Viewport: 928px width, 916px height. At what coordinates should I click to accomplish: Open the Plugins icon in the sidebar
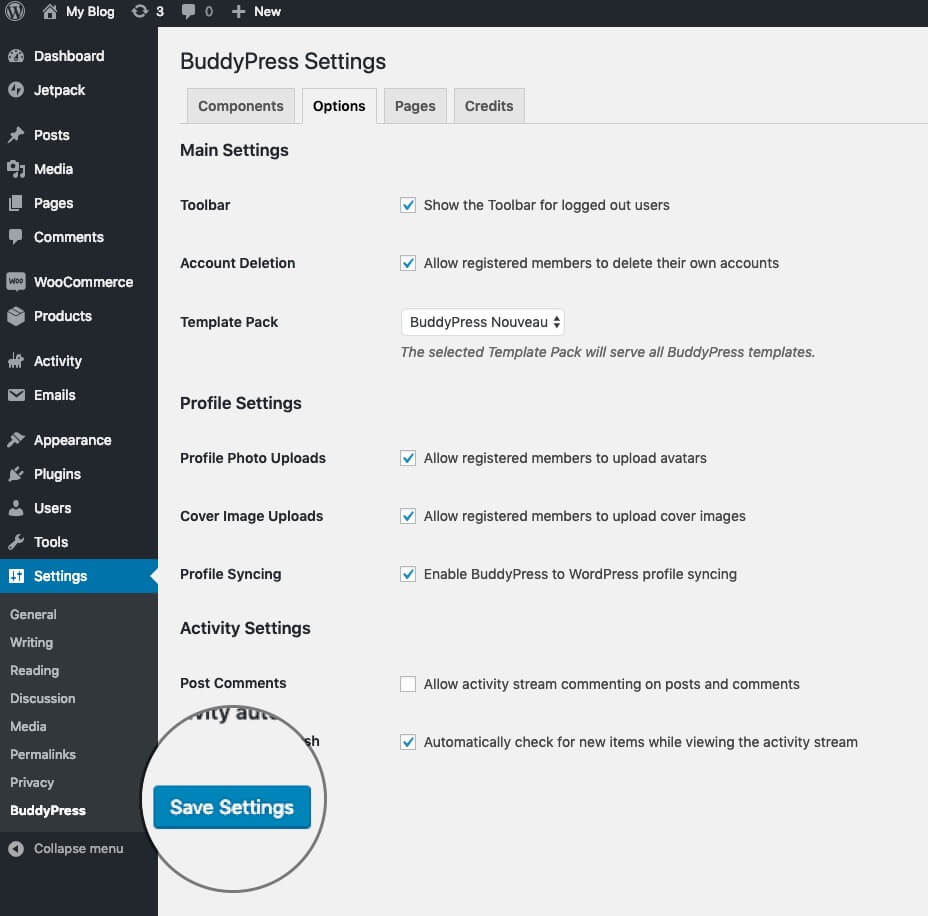click(16, 474)
